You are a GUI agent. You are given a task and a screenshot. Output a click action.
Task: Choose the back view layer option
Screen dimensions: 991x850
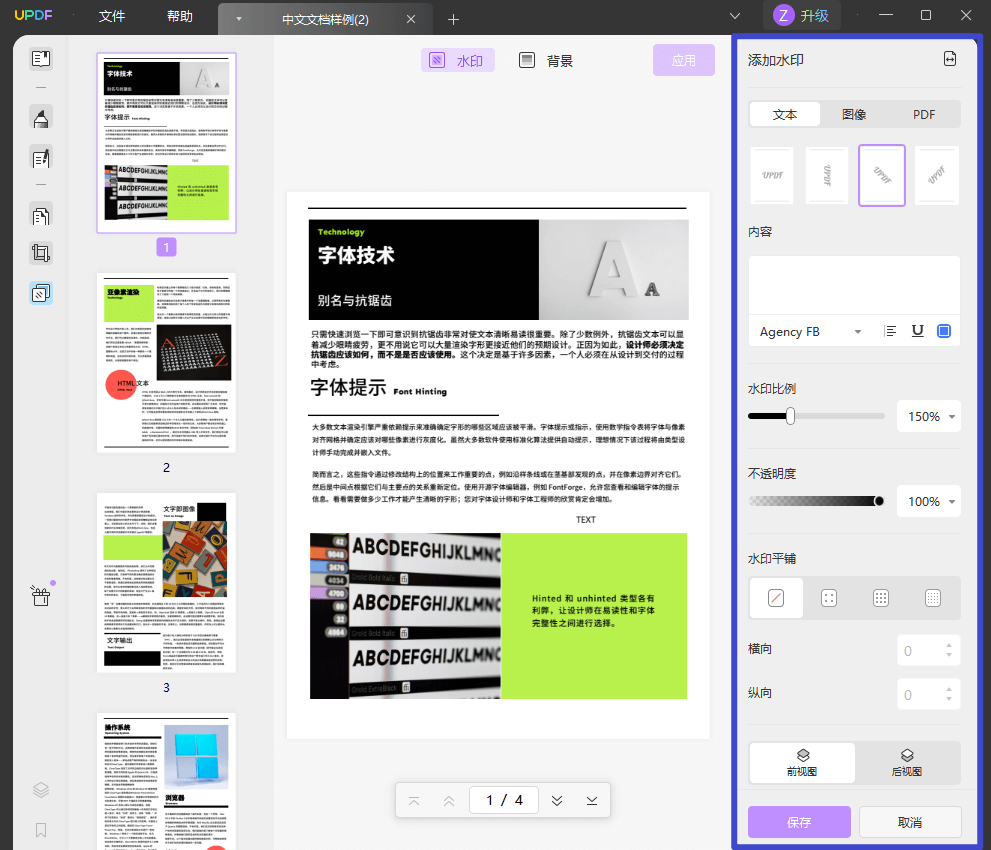click(x=907, y=762)
